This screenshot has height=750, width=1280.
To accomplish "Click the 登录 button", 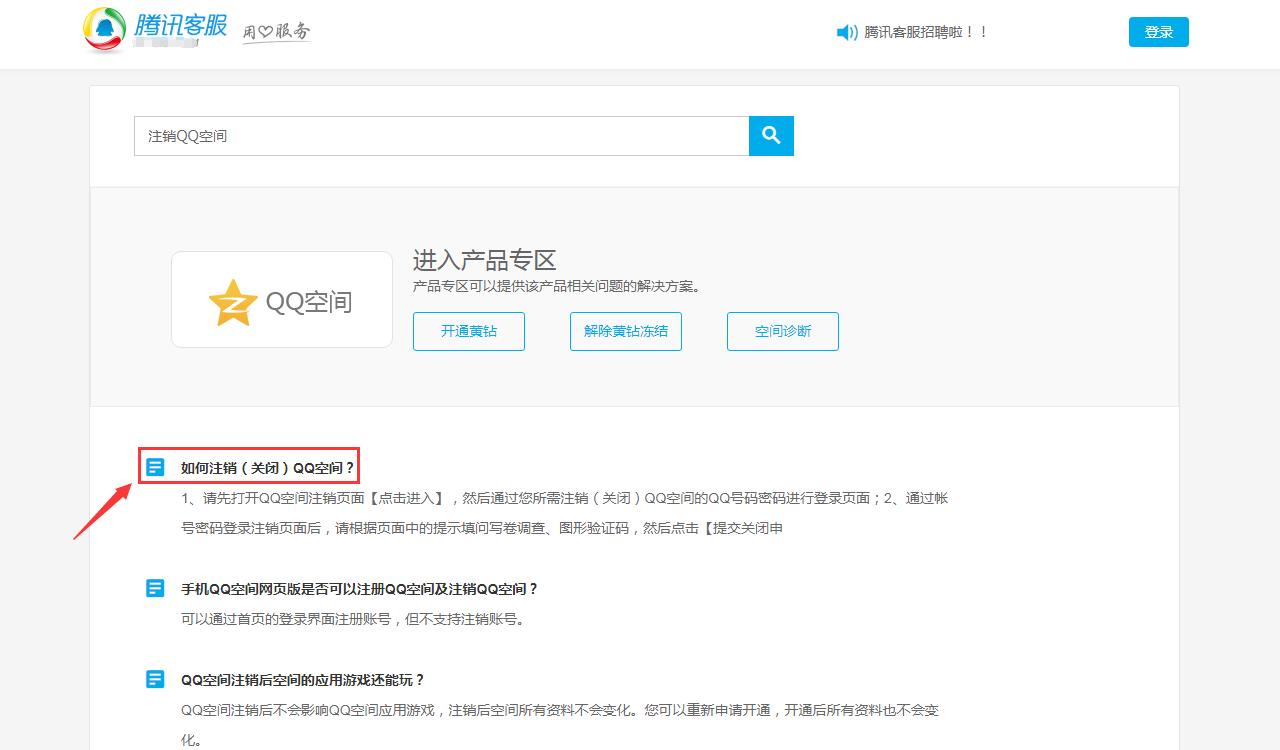I will click(1157, 31).
